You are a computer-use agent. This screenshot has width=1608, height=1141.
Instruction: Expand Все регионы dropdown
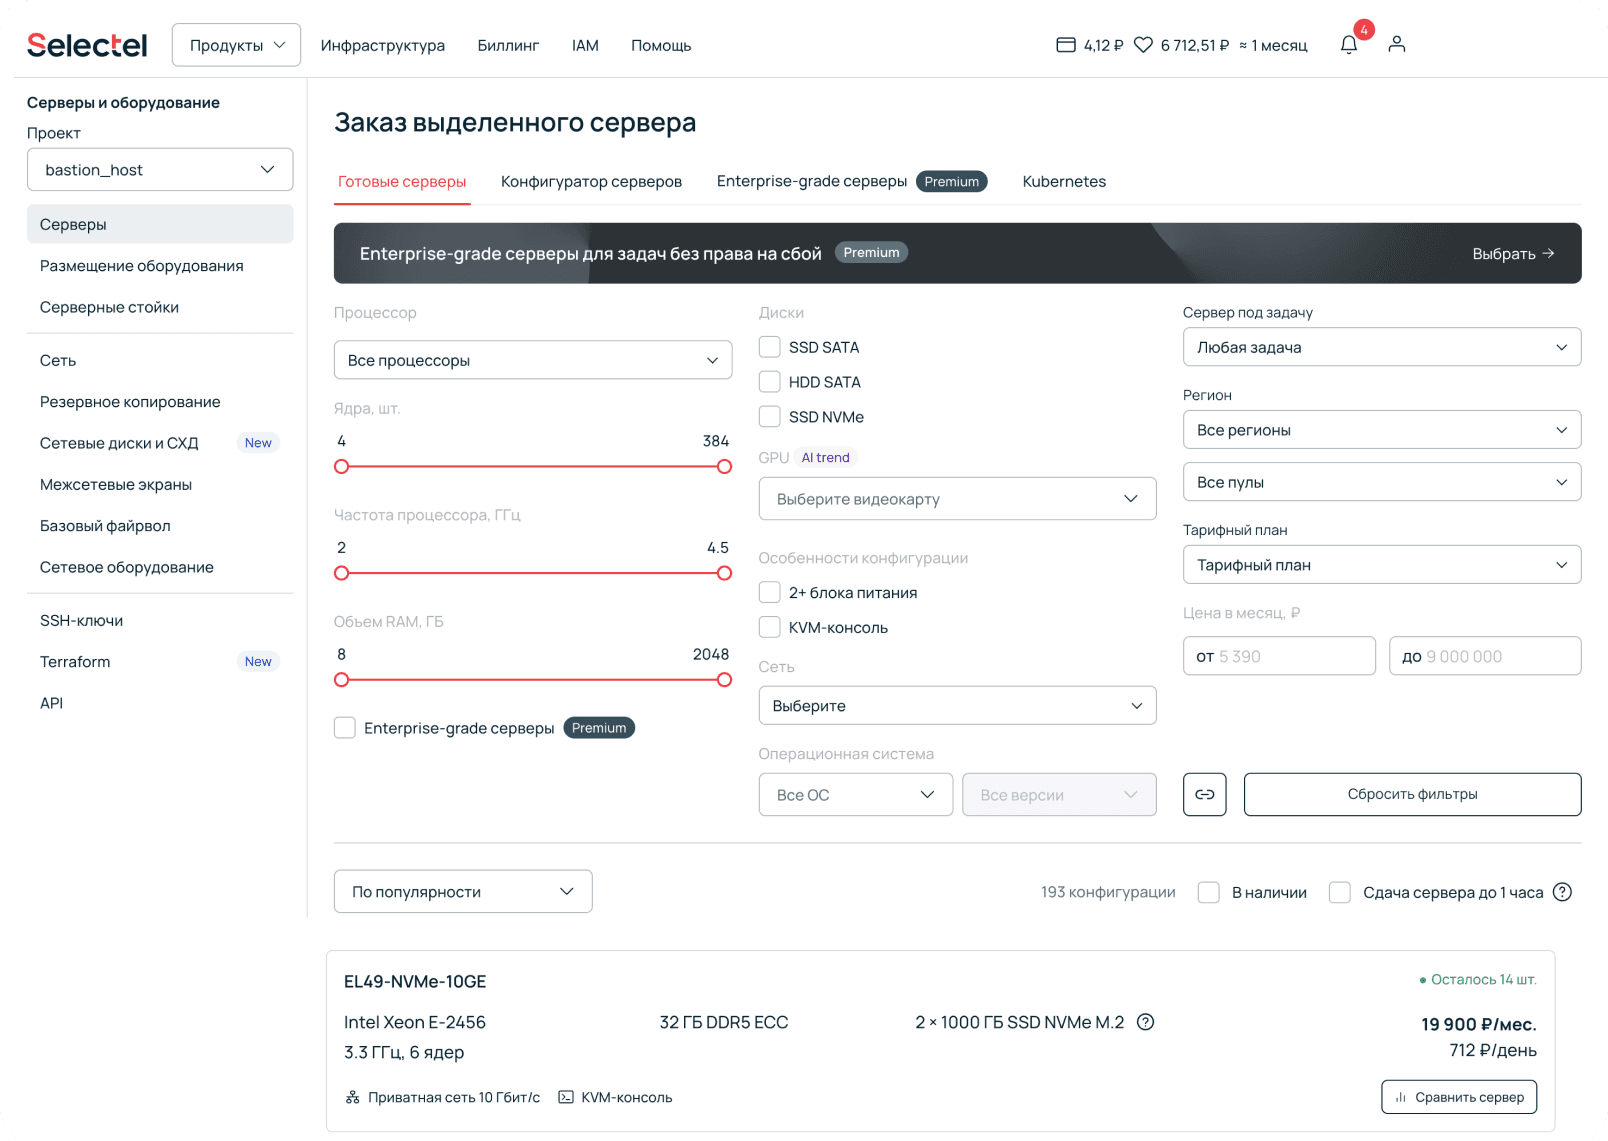coord(1382,430)
